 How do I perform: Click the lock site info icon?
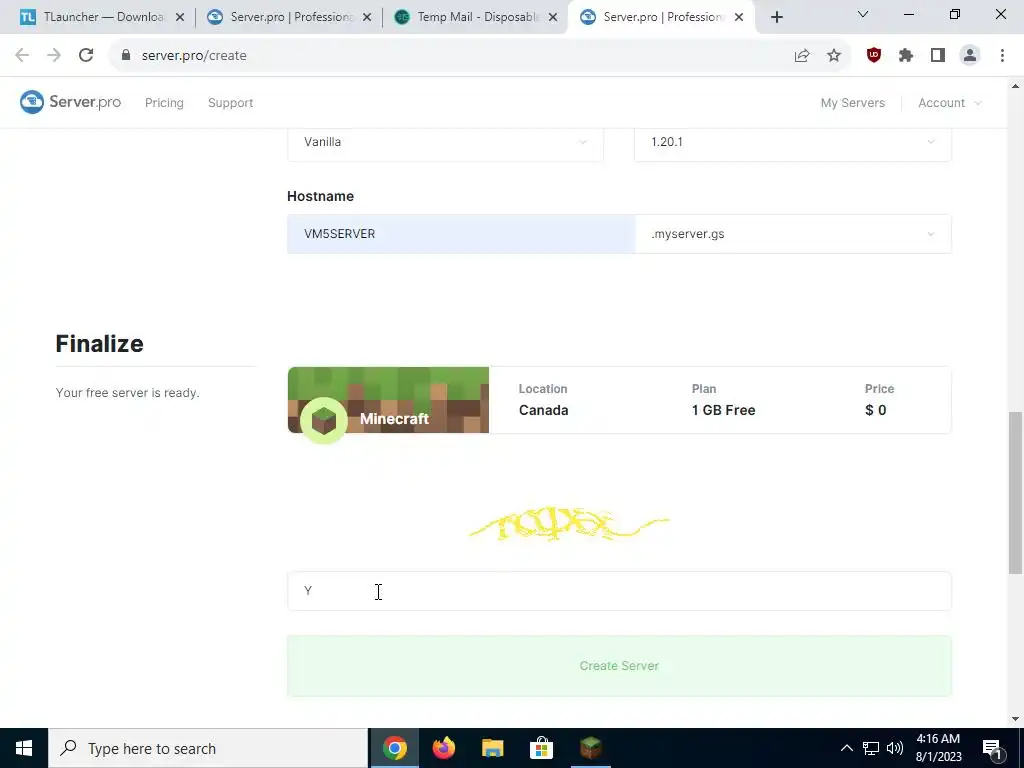coord(126,56)
